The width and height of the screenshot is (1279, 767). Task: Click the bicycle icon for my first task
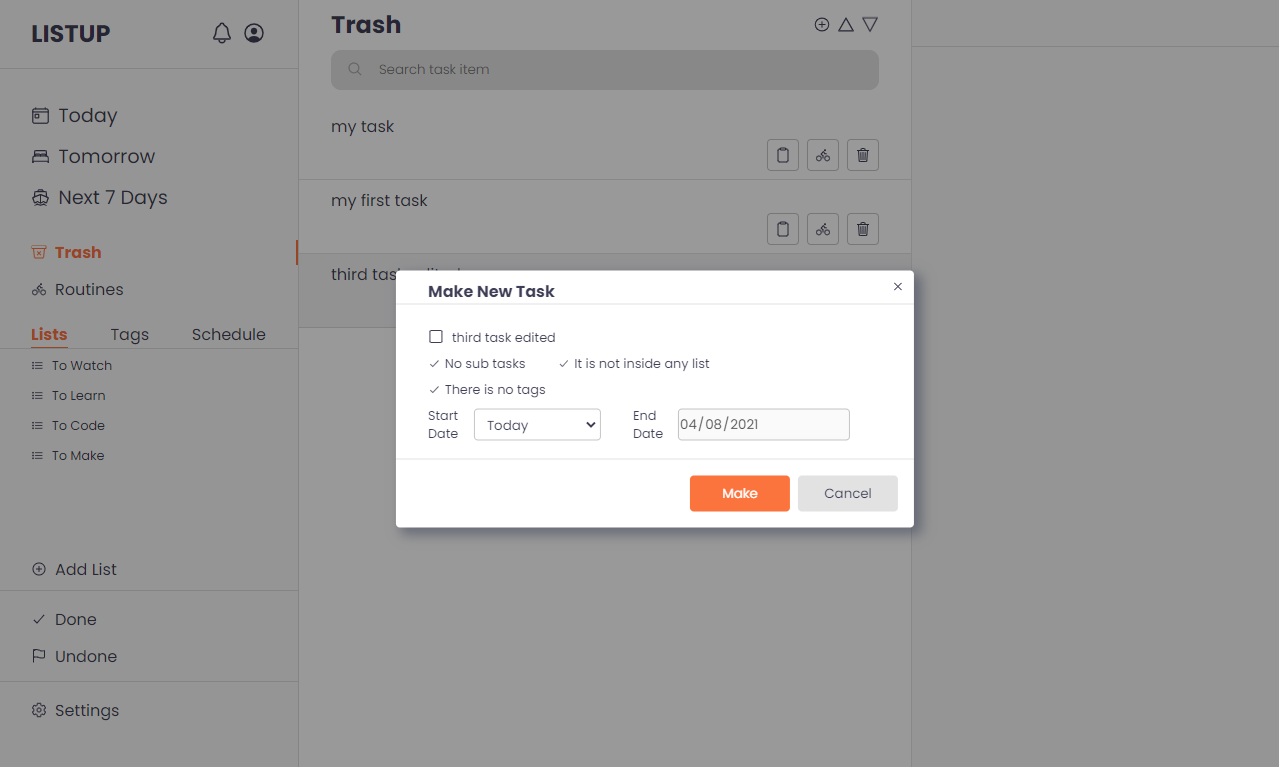(x=823, y=229)
